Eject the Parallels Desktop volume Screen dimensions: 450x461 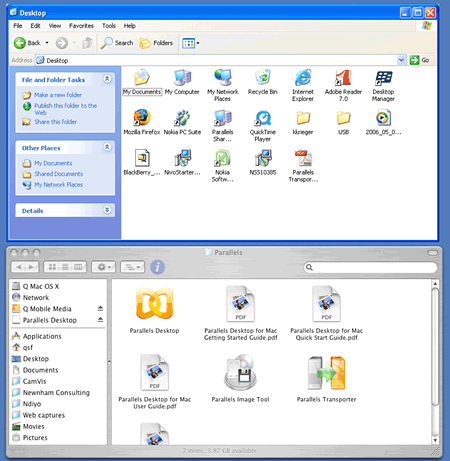pyautogui.click(x=100, y=320)
